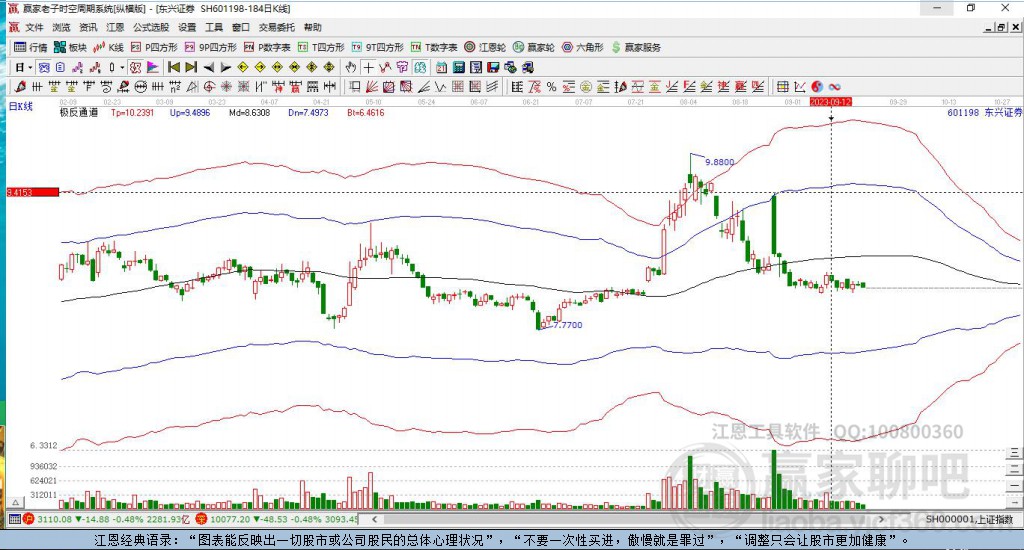Image resolution: width=1024 pixels, height=550 pixels.
Task: Toggle the red boxed indicator icon
Action: [x=135, y=67]
